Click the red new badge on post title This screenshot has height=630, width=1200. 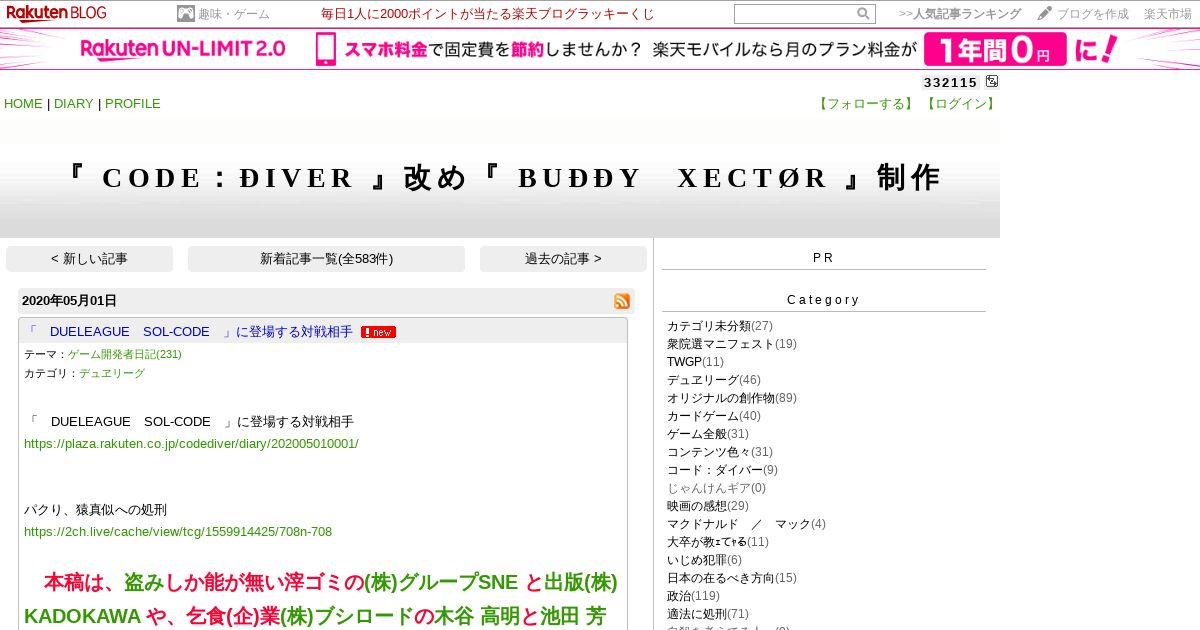pos(378,332)
